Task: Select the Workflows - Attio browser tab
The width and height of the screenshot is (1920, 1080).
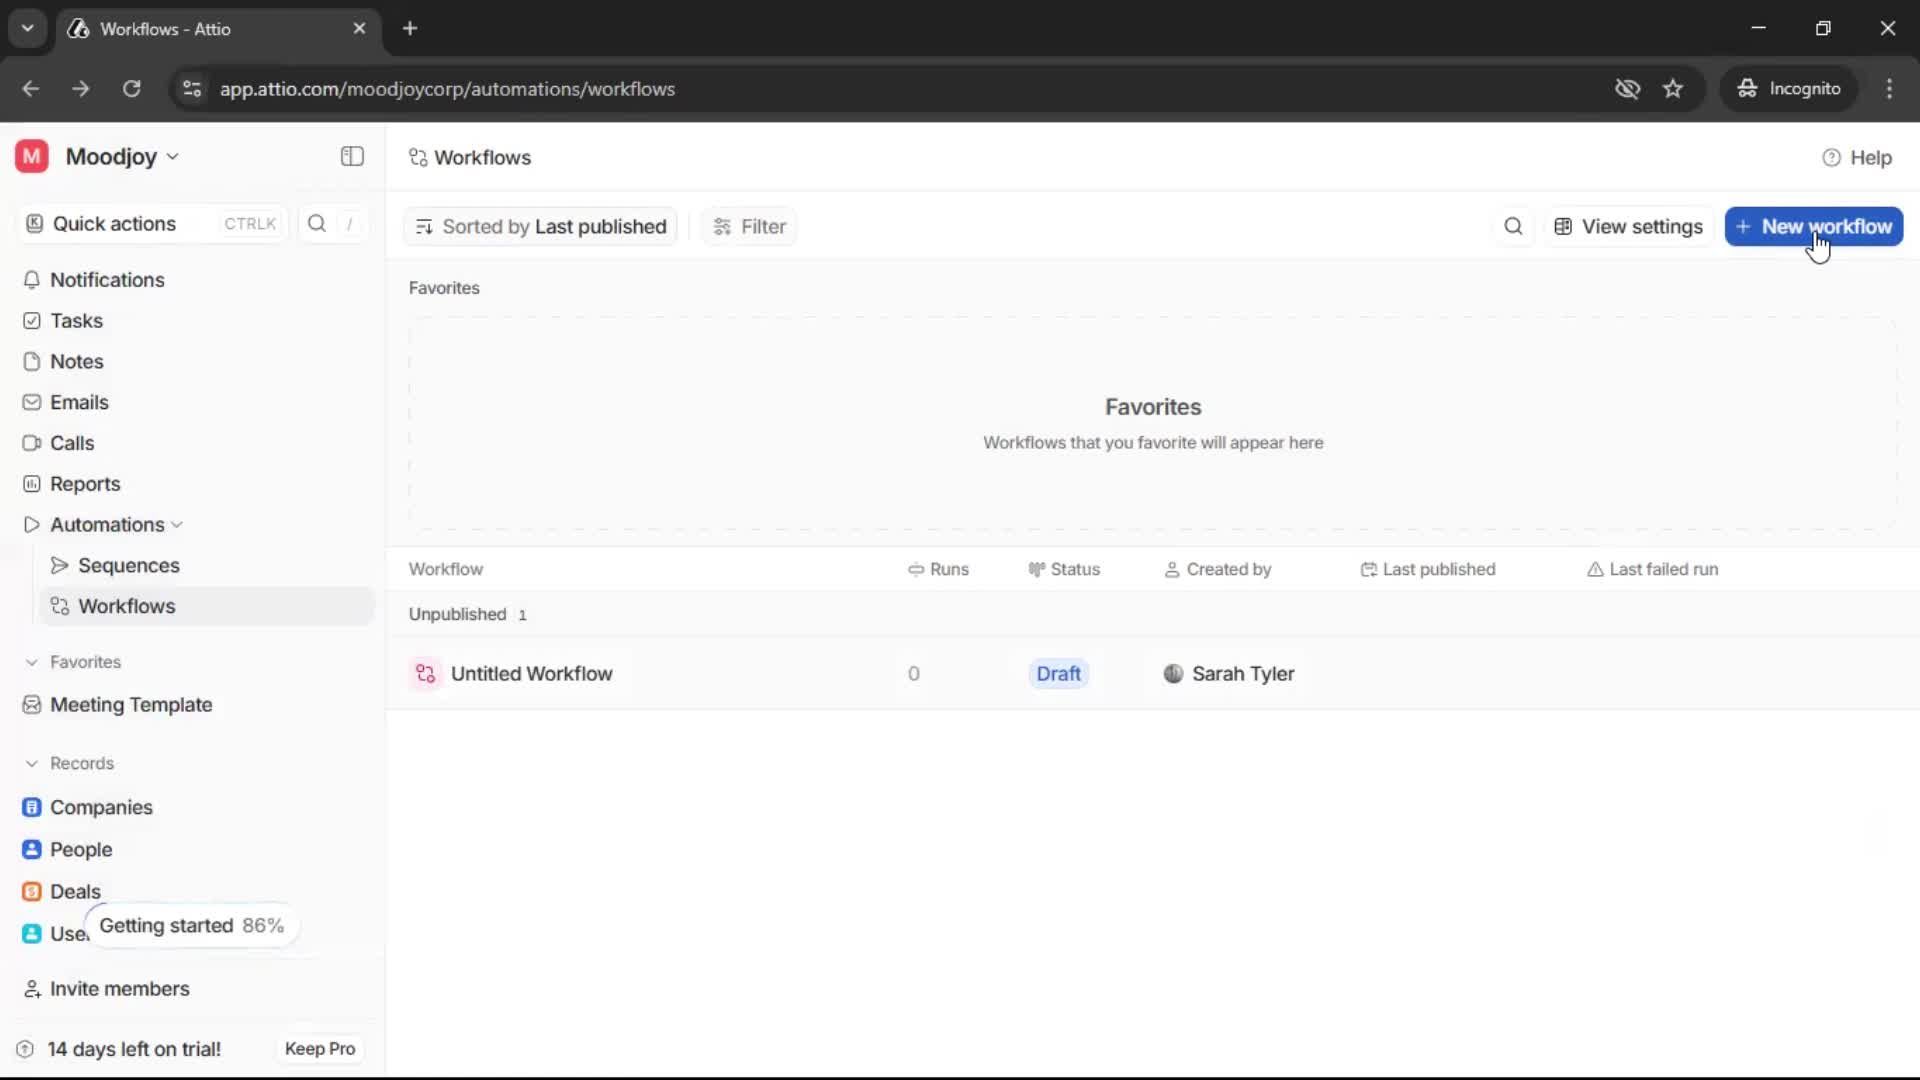Action: click(x=217, y=28)
